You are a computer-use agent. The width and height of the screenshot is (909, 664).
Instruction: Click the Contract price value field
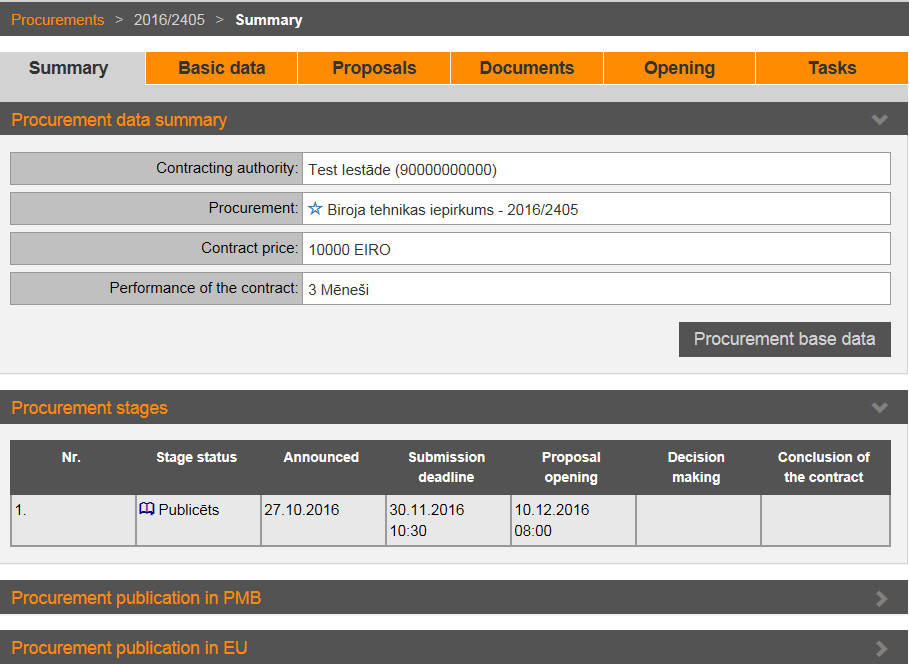tap(595, 249)
